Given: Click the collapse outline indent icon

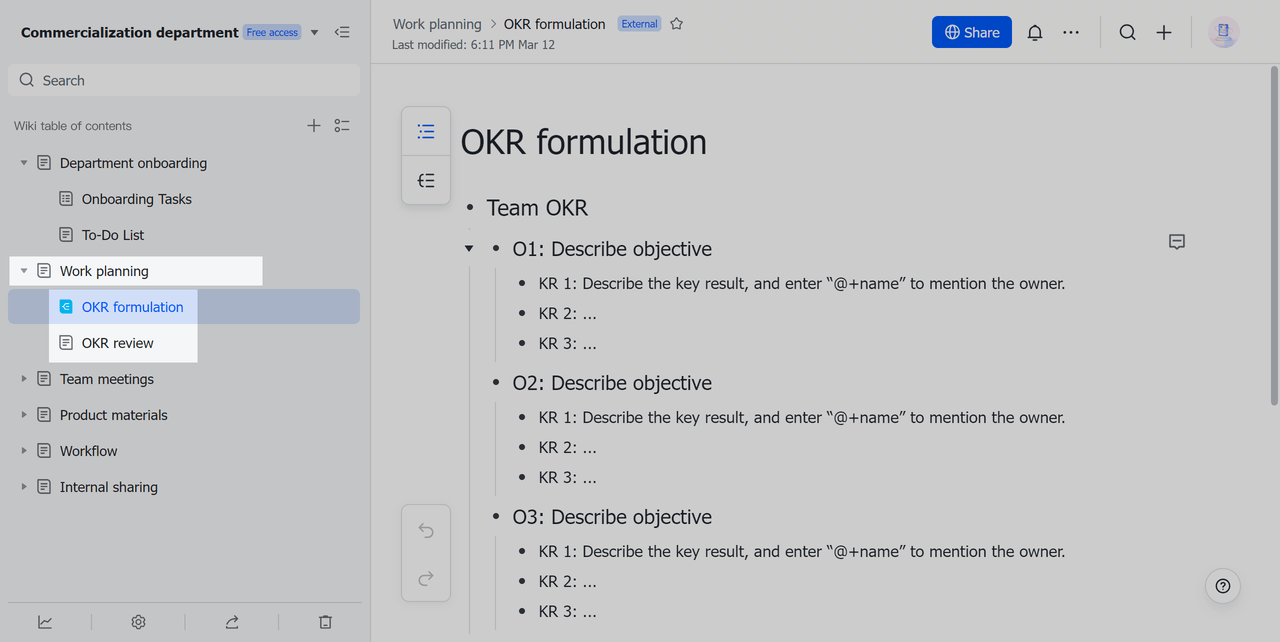Looking at the screenshot, I should (426, 180).
